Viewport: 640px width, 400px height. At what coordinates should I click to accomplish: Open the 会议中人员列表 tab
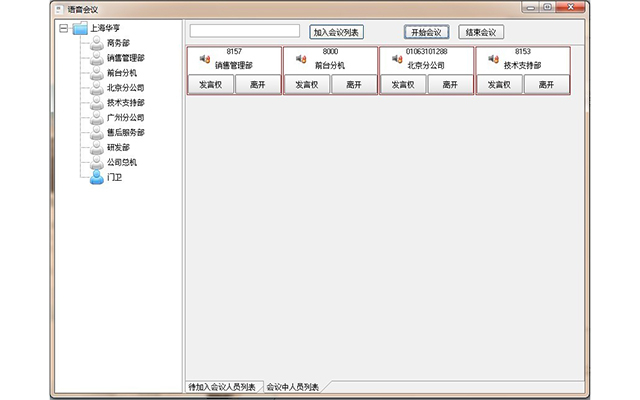pos(292,386)
